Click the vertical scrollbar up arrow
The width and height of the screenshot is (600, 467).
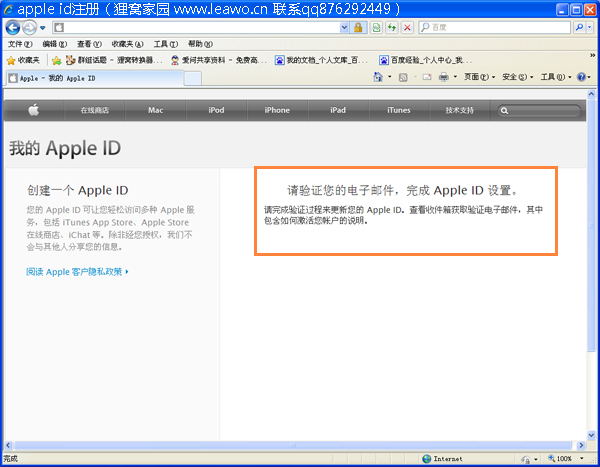591,94
